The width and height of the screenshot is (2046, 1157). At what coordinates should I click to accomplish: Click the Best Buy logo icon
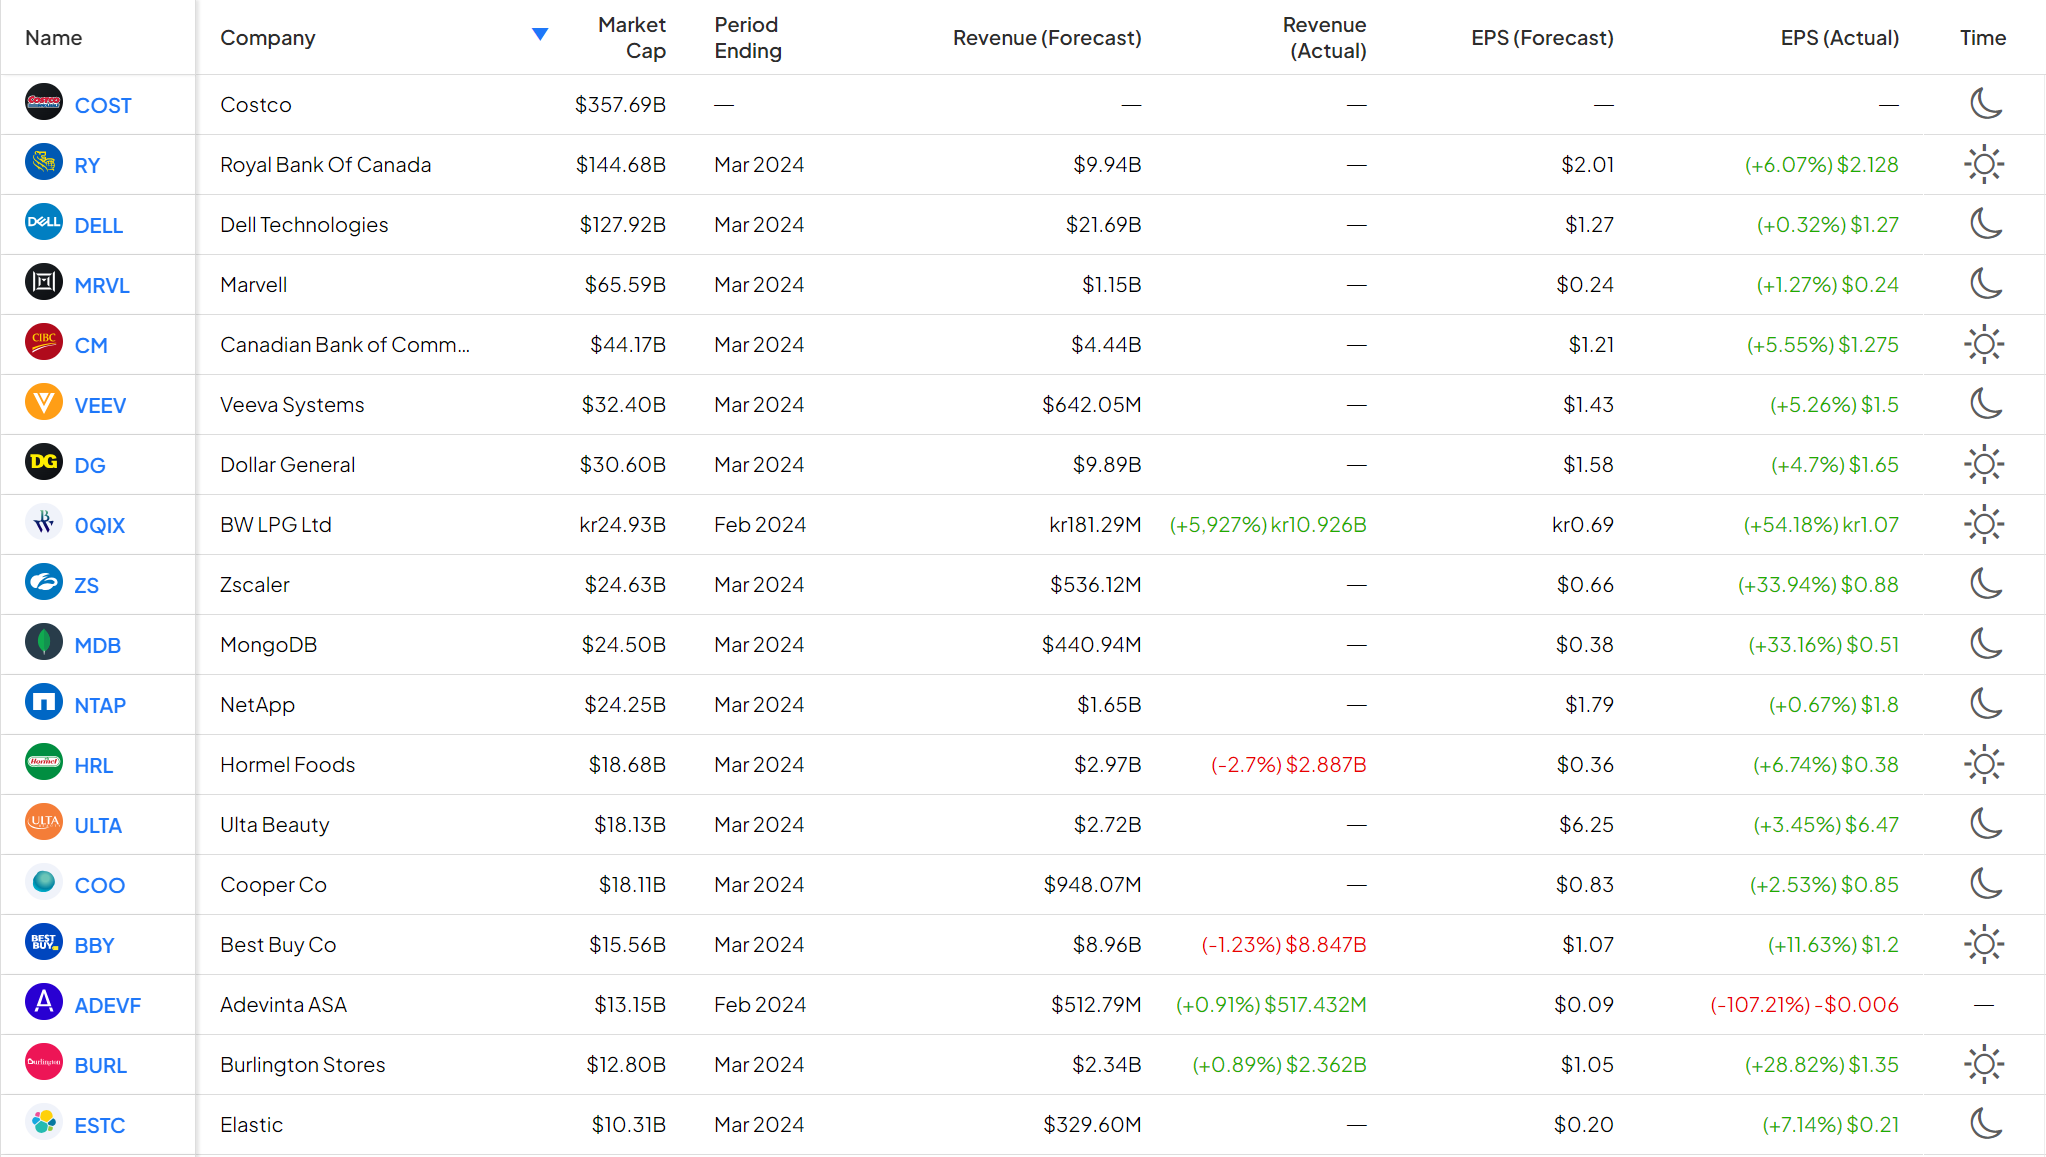click(44, 943)
